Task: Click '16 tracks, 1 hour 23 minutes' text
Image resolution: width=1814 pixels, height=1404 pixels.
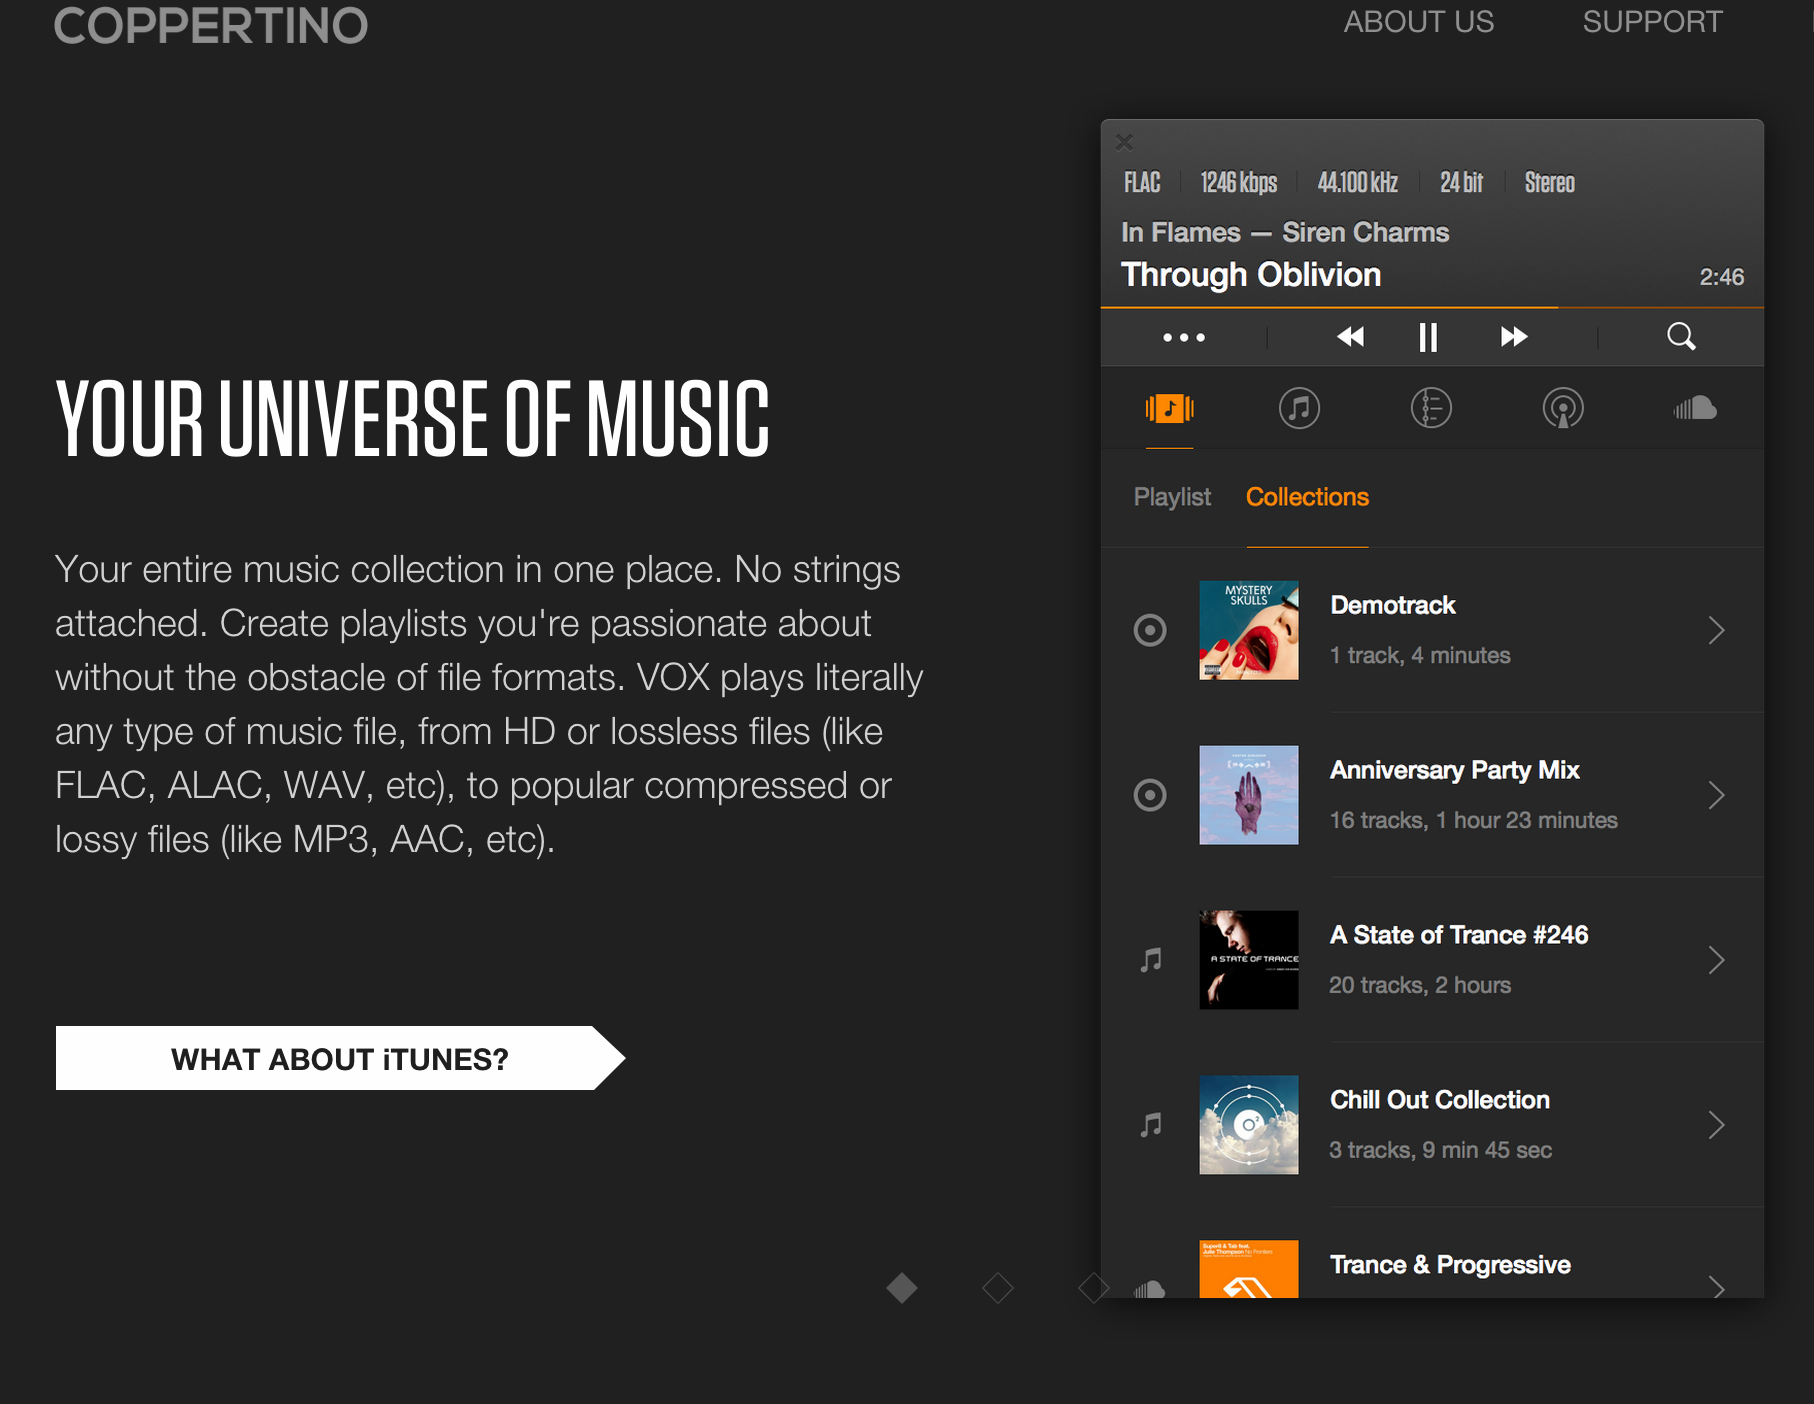Action: point(1473,820)
